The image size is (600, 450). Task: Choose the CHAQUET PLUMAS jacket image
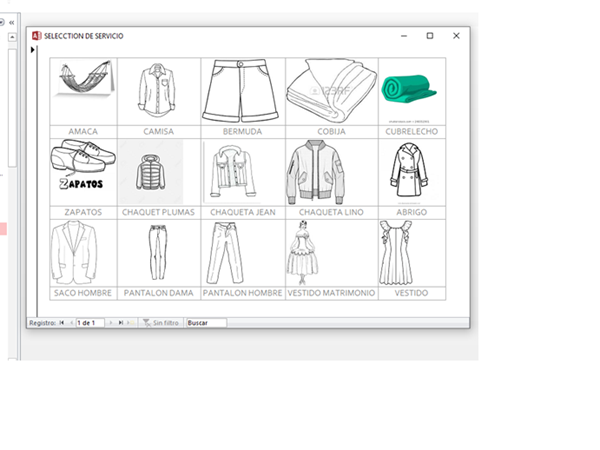click(150, 171)
